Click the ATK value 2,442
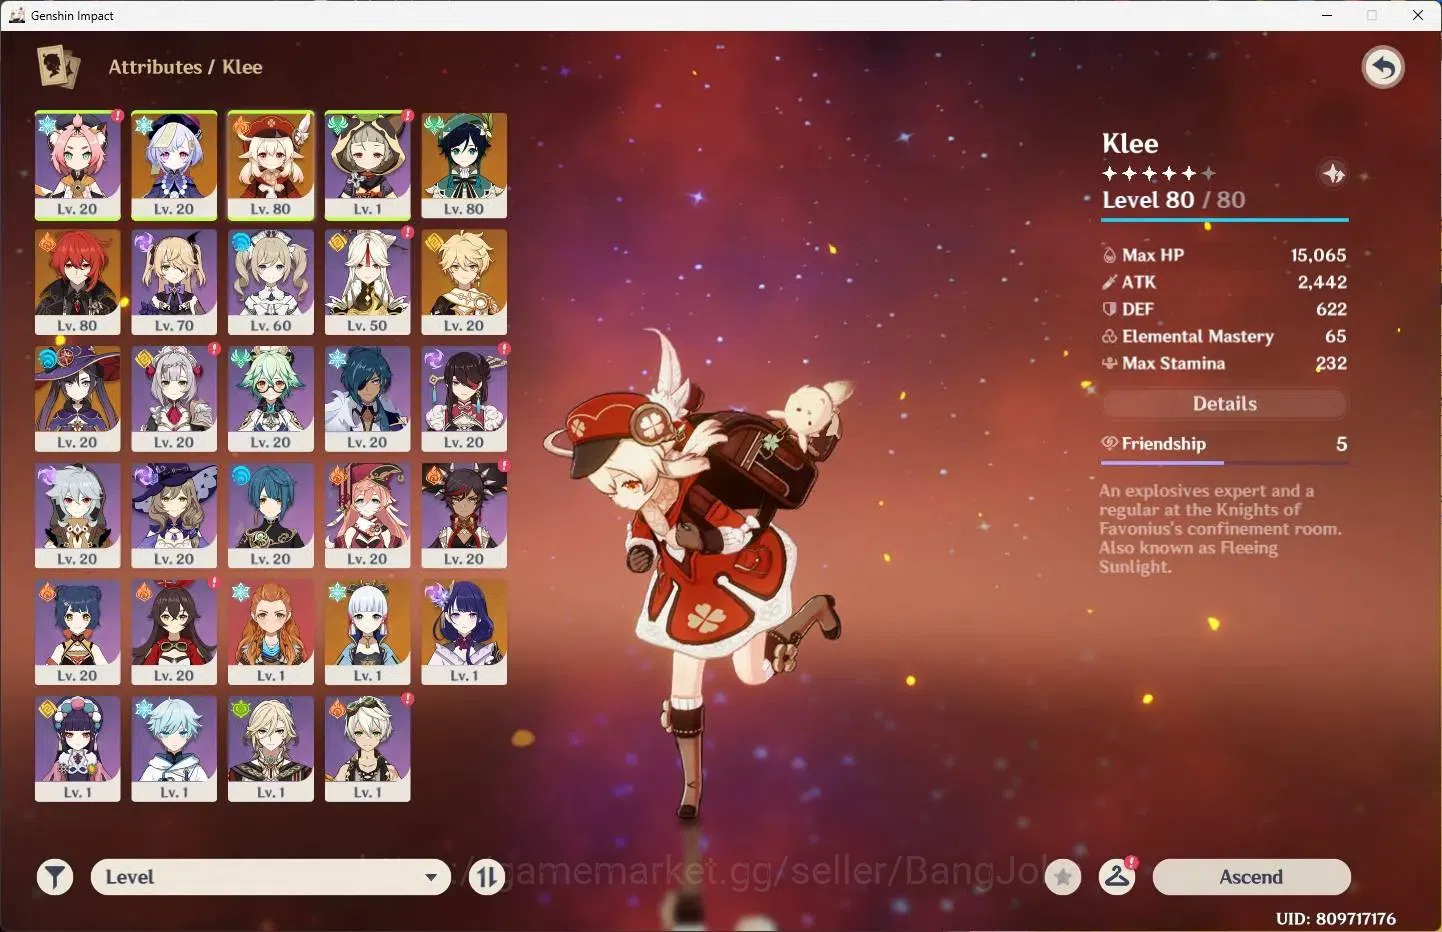The height and width of the screenshot is (932, 1442). point(1322,282)
